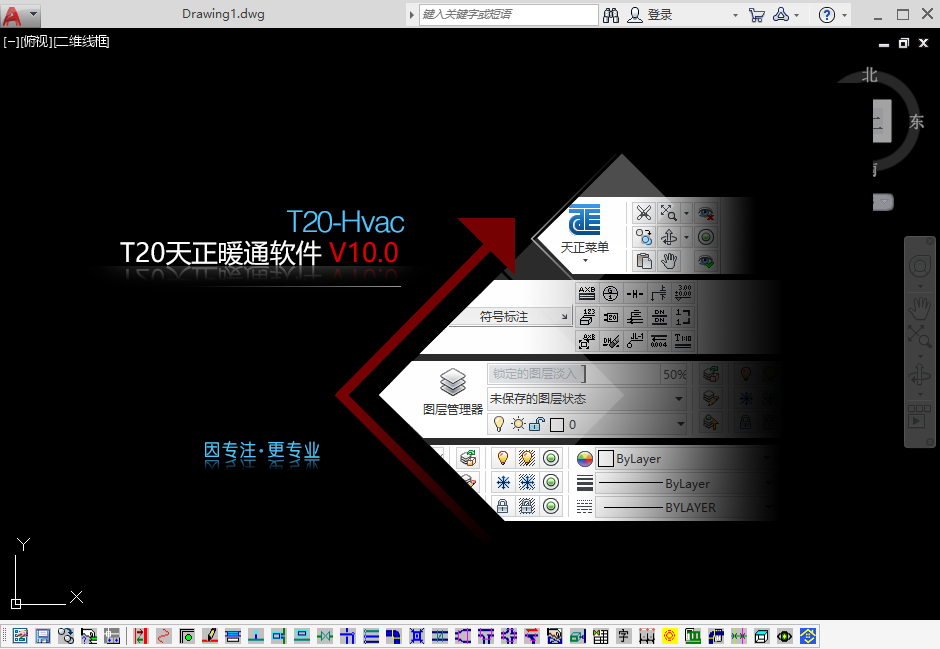
Task: Click the save disk icon in bottom toolbar
Action: (x=43, y=636)
